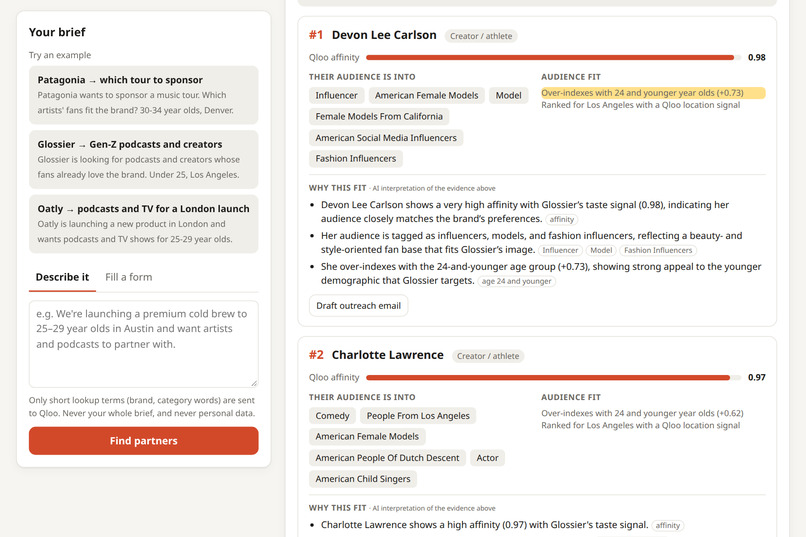Load the Oatly London launch example
The height and width of the screenshot is (537, 806).
point(143,224)
